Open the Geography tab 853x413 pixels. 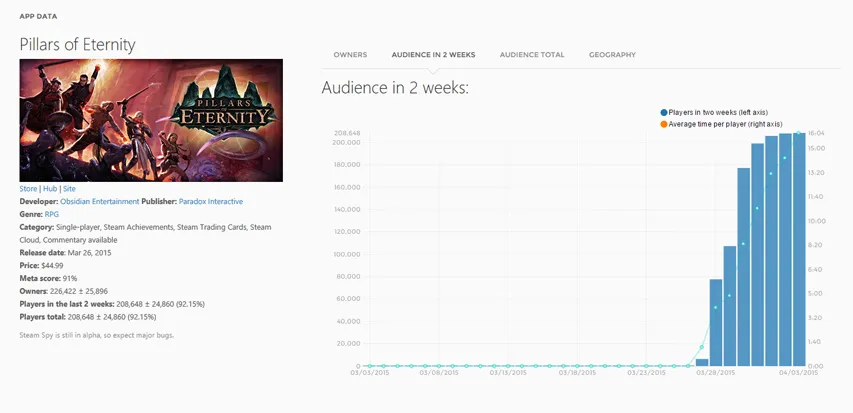[x=612, y=55]
